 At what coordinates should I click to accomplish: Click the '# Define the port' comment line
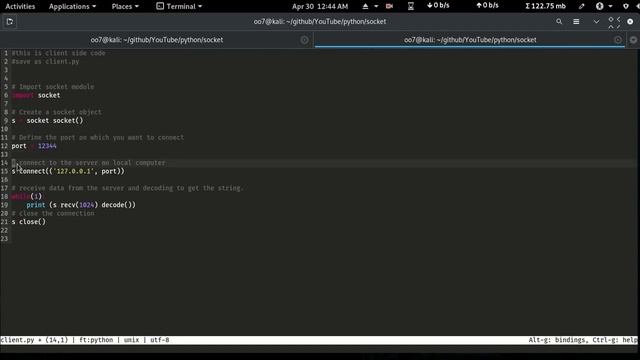(98, 137)
